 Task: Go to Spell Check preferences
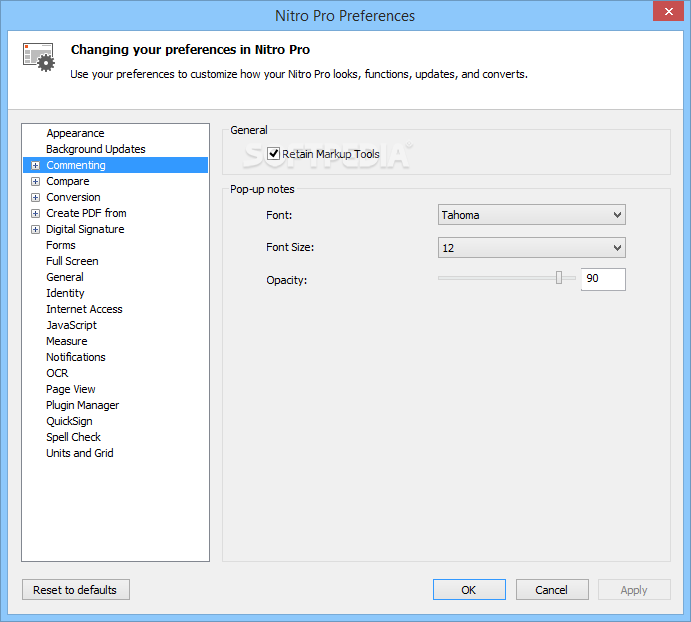point(73,437)
